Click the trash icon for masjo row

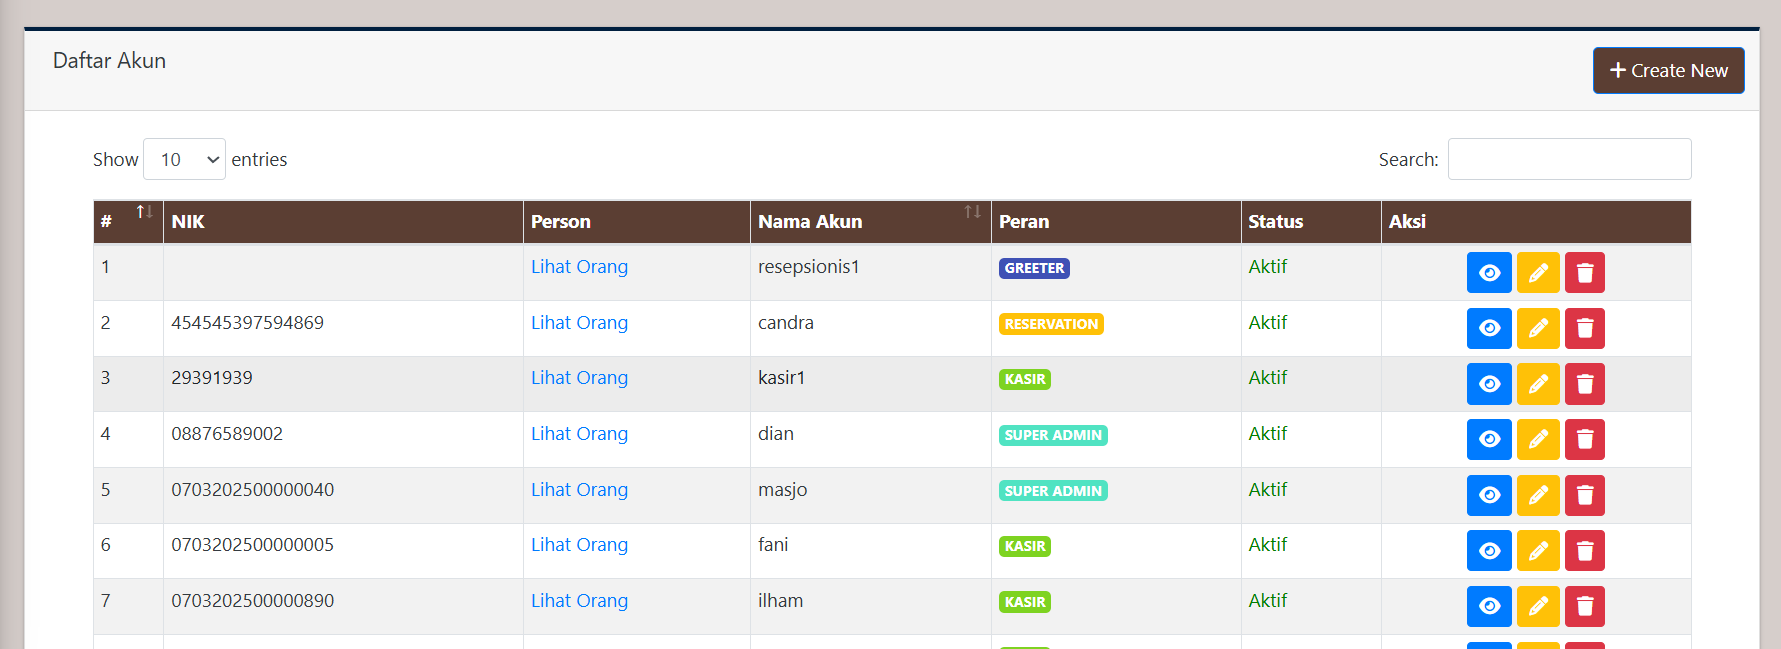(x=1584, y=495)
